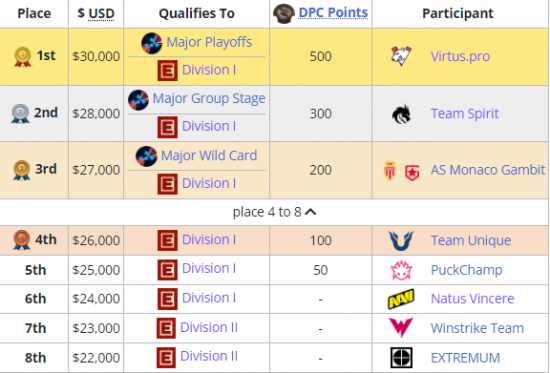Collapse the place 4 to 8 rows
The height and width of the screenshot is (373, 550).
(275, 212)
